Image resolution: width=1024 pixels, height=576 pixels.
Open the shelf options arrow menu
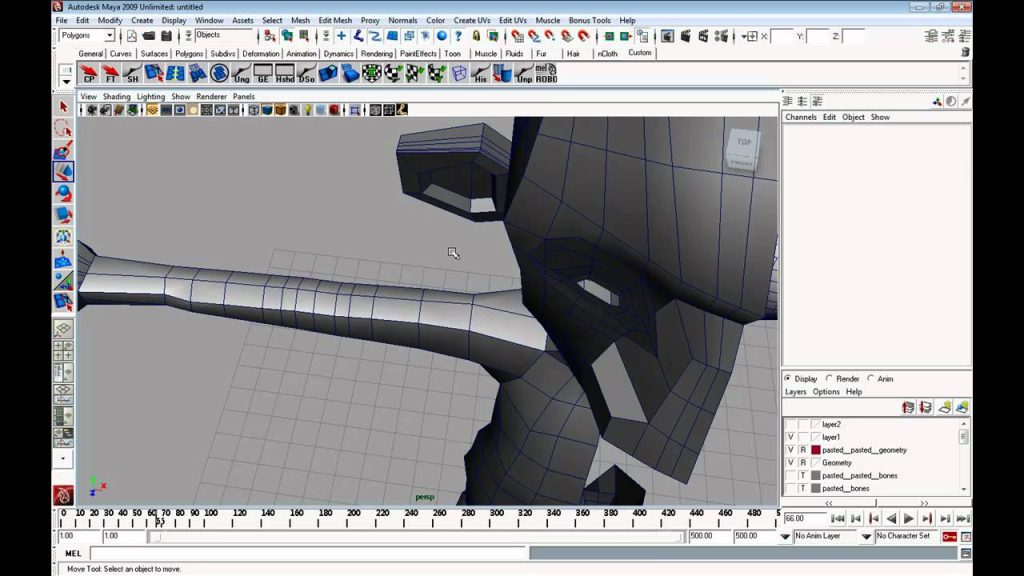point(66,82)
